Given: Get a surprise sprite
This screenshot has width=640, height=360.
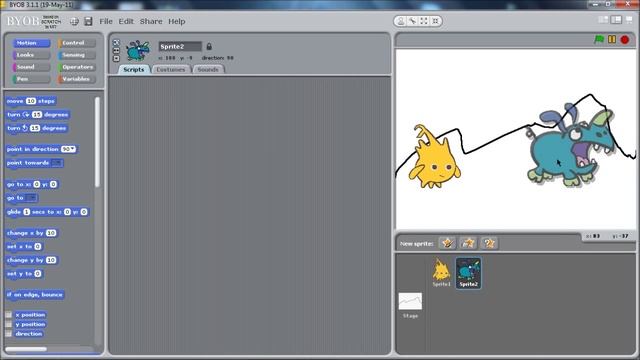Looking at the screenshot, I should pos(489,243).
